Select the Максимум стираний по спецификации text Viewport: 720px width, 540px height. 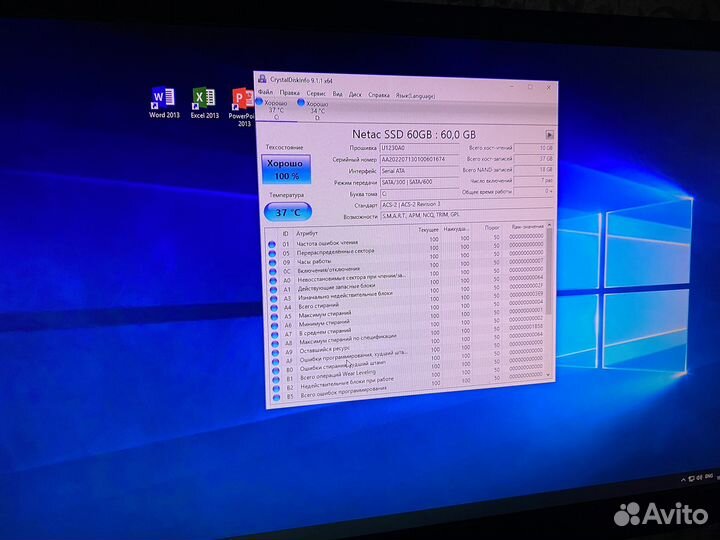[348, 339]
